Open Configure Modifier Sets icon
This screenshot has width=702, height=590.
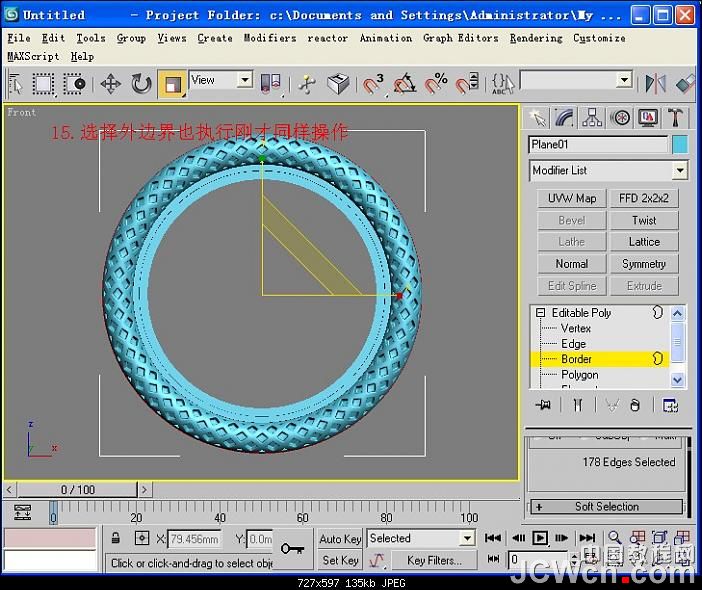click(670, 405)
